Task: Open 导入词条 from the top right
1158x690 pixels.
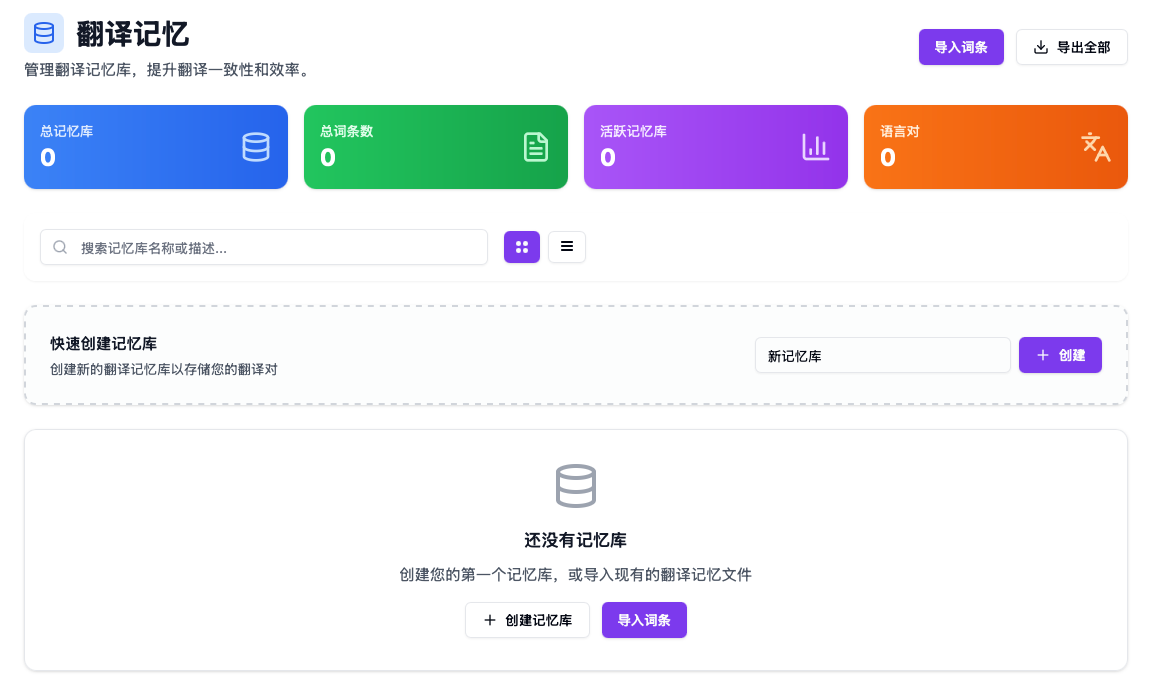Action: point(961,46)
